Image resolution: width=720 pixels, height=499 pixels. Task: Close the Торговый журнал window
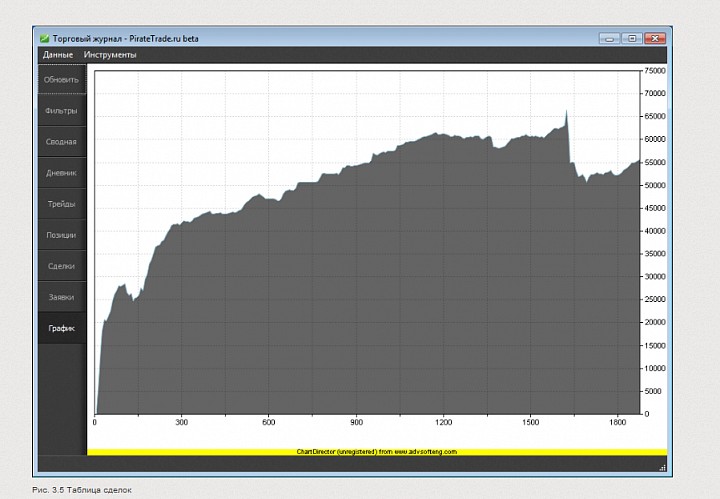point(655,39)
